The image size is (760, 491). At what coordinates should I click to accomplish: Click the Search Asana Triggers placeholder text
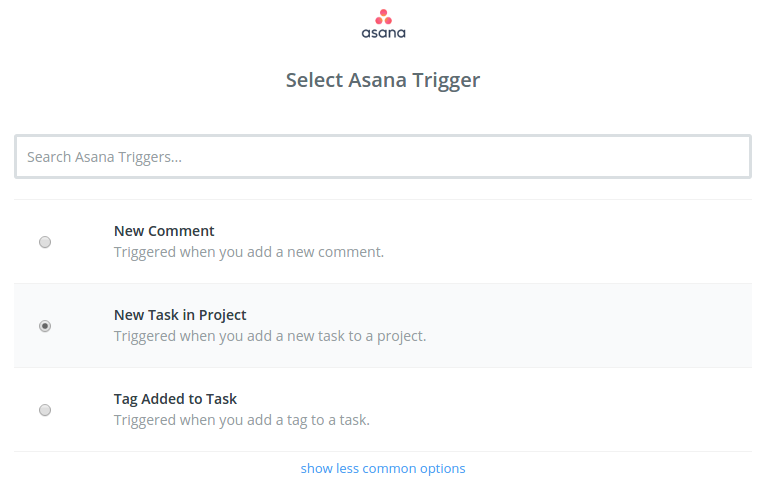point(104,157)
